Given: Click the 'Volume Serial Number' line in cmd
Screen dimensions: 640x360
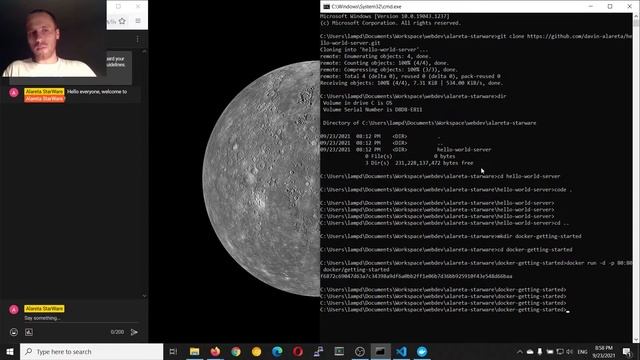Looking at the screenshot, I should [372, 110].
